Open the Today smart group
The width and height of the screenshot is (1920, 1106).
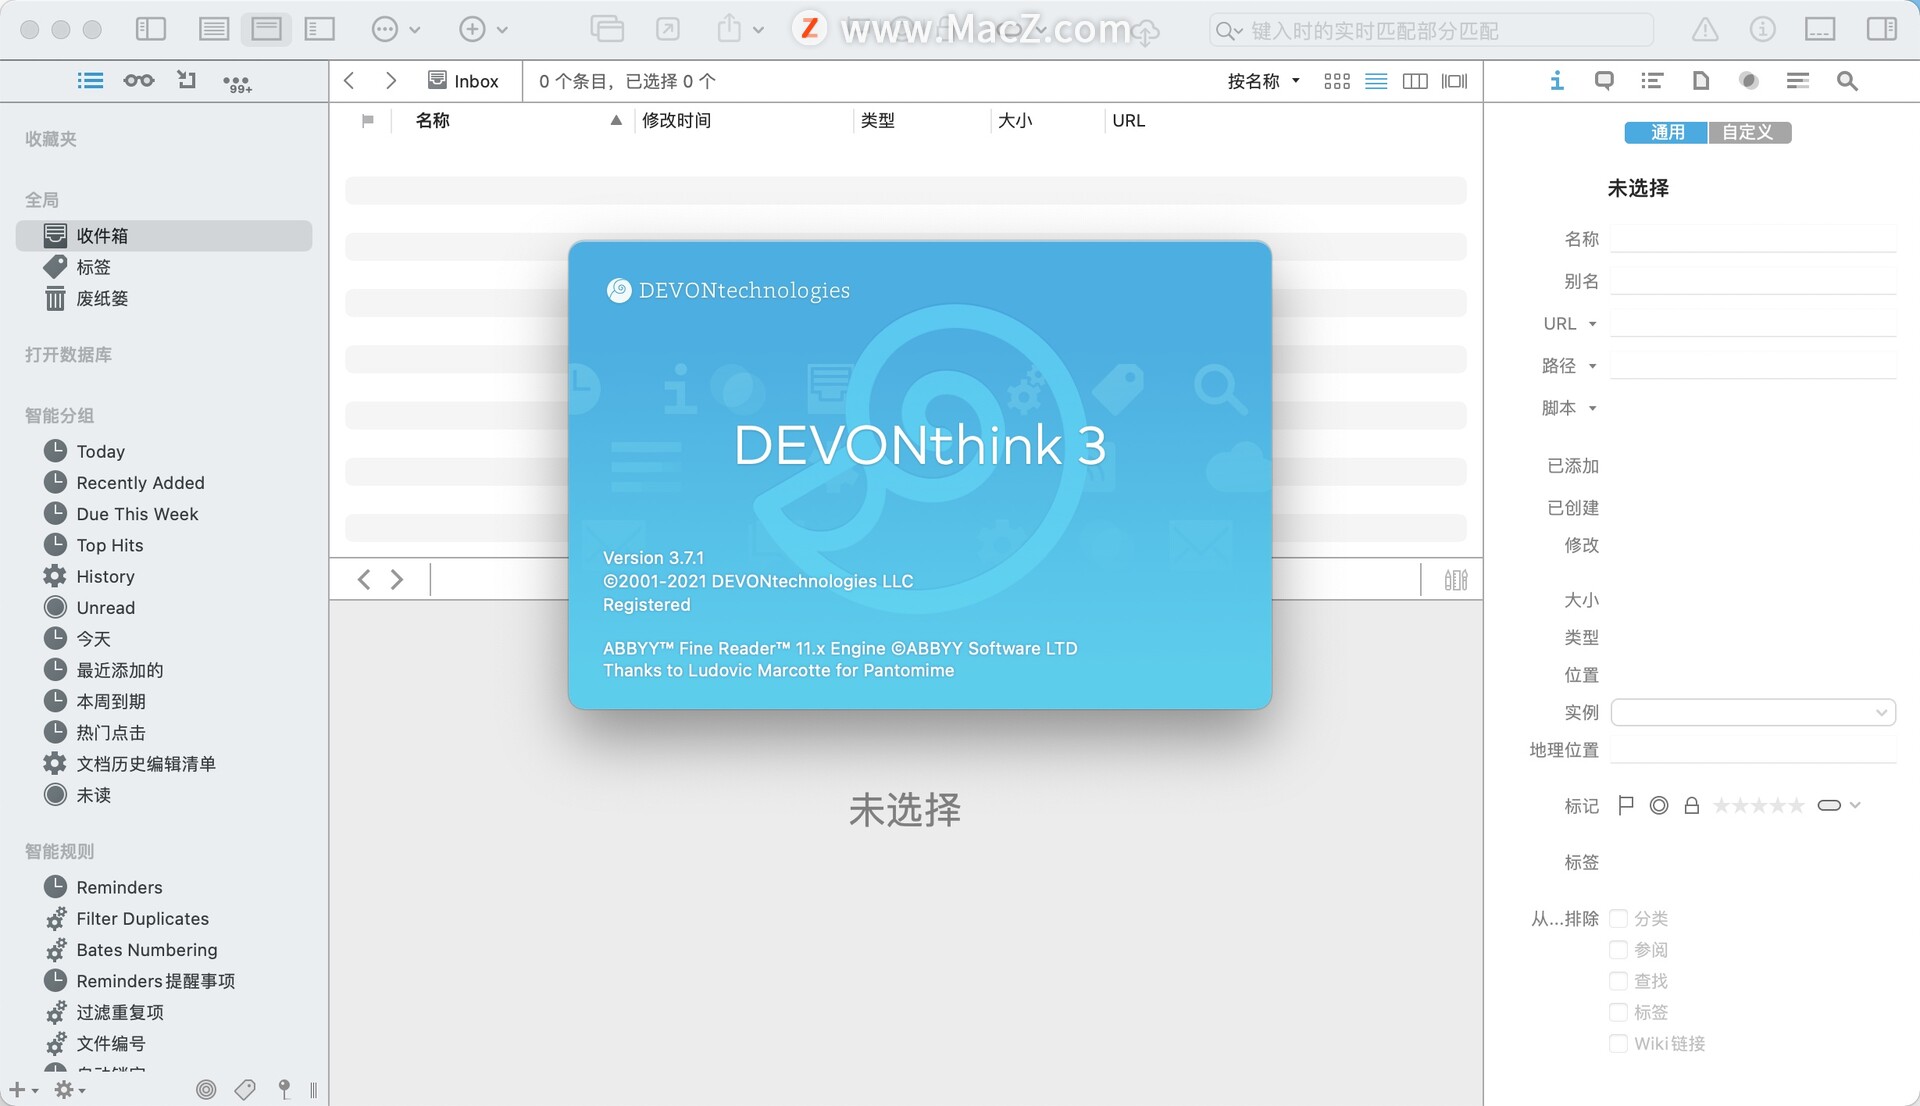click(x=164, y=451)
